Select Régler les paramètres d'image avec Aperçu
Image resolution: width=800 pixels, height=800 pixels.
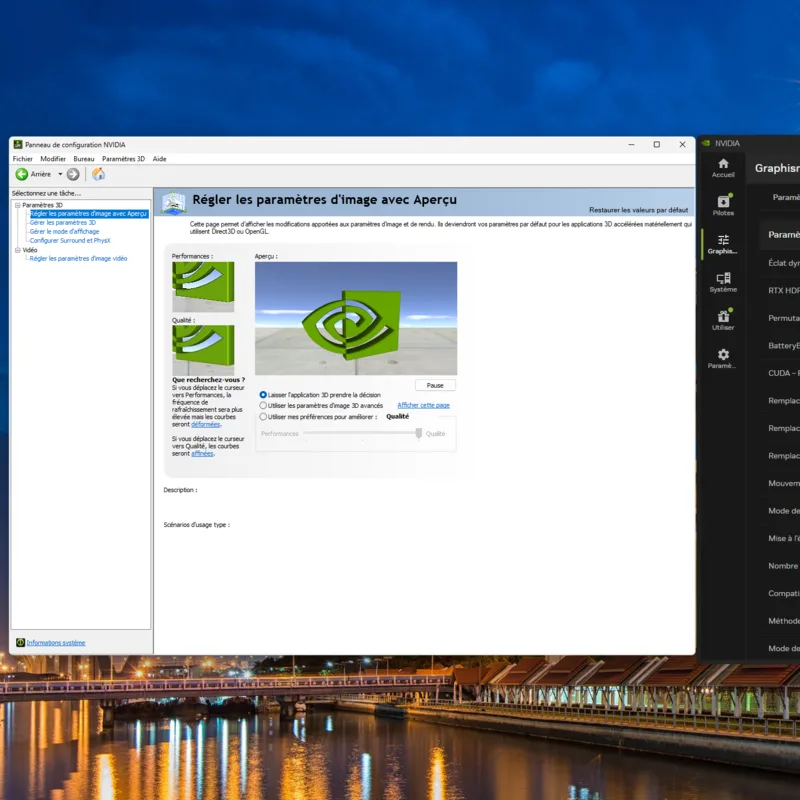(89, 214)
